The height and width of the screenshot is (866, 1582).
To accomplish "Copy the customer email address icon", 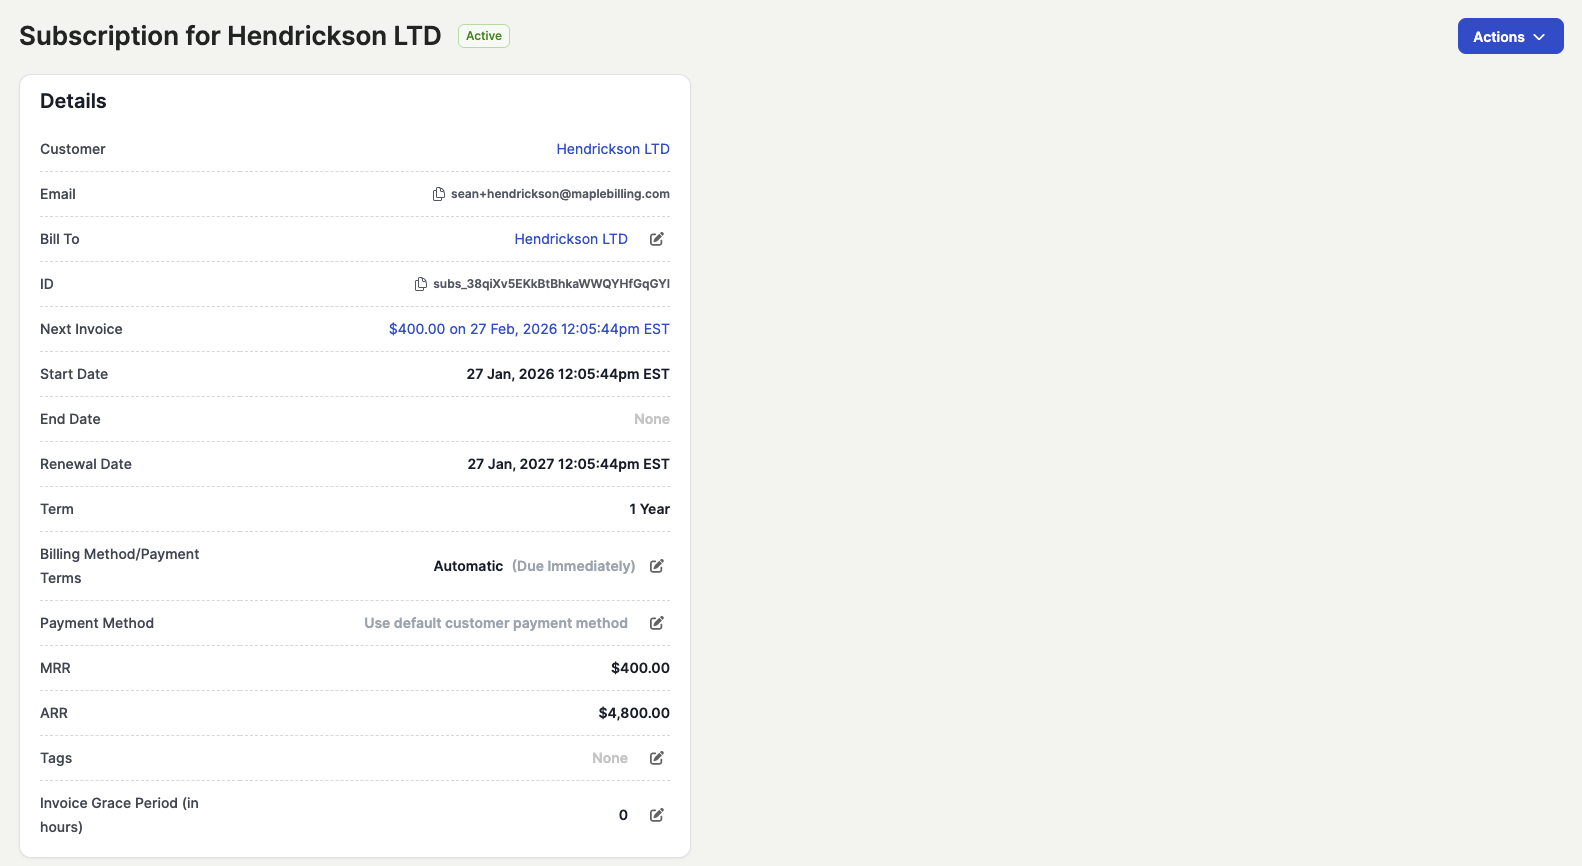I will click(x=438, y=194).
